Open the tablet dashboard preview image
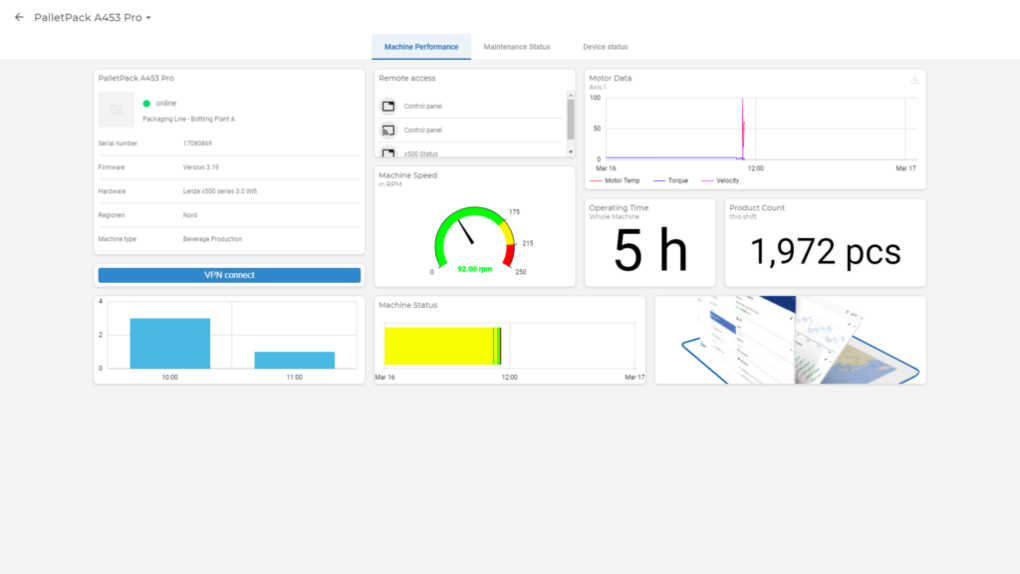The width and height of the screenshot is (1020, 574). coord(790,340)
